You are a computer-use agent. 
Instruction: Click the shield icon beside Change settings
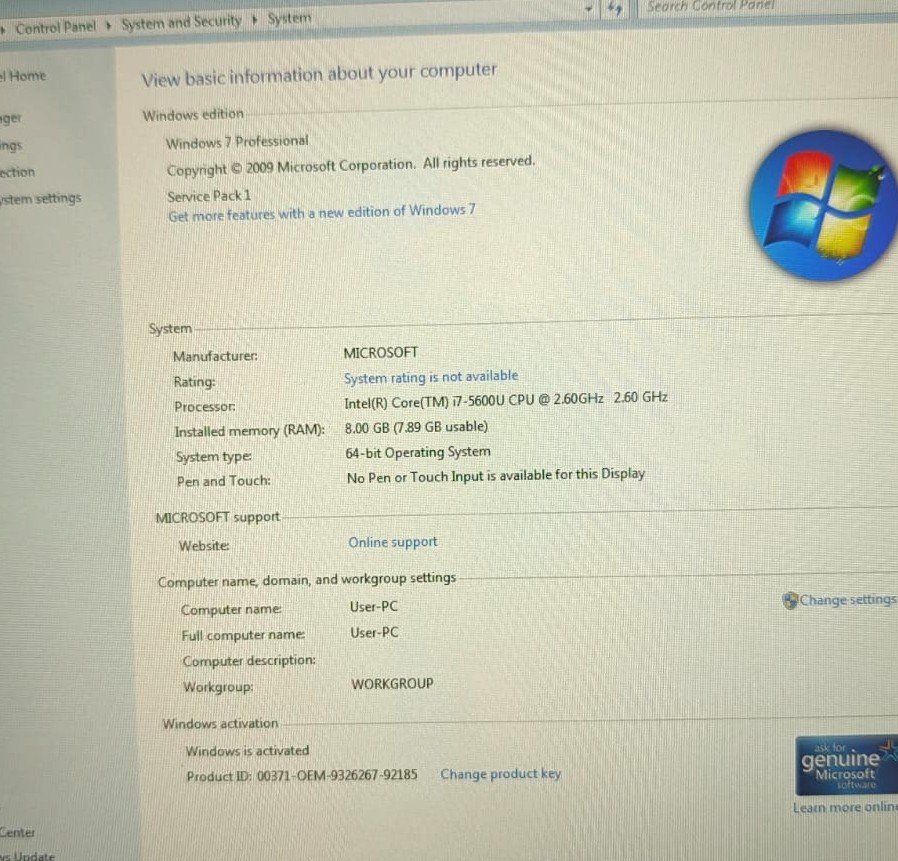pyautogui.click(x=790, y=600)
